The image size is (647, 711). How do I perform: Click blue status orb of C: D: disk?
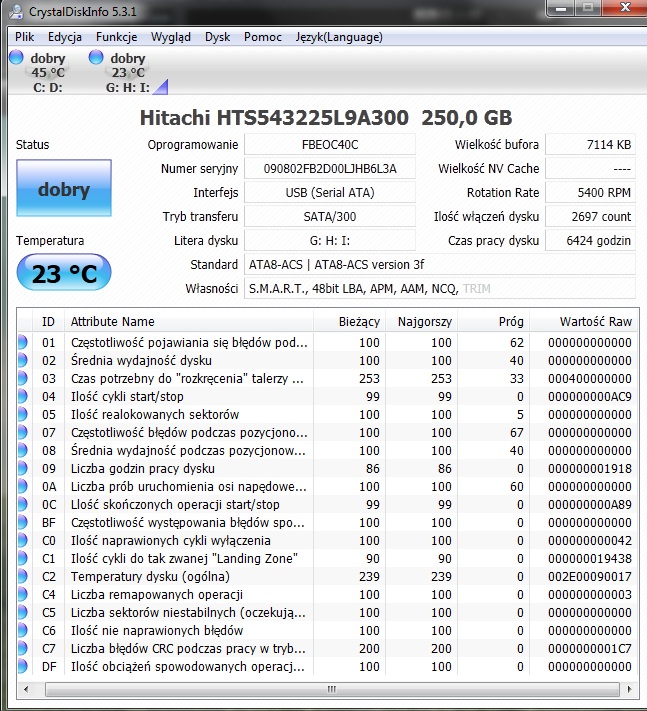16,57
